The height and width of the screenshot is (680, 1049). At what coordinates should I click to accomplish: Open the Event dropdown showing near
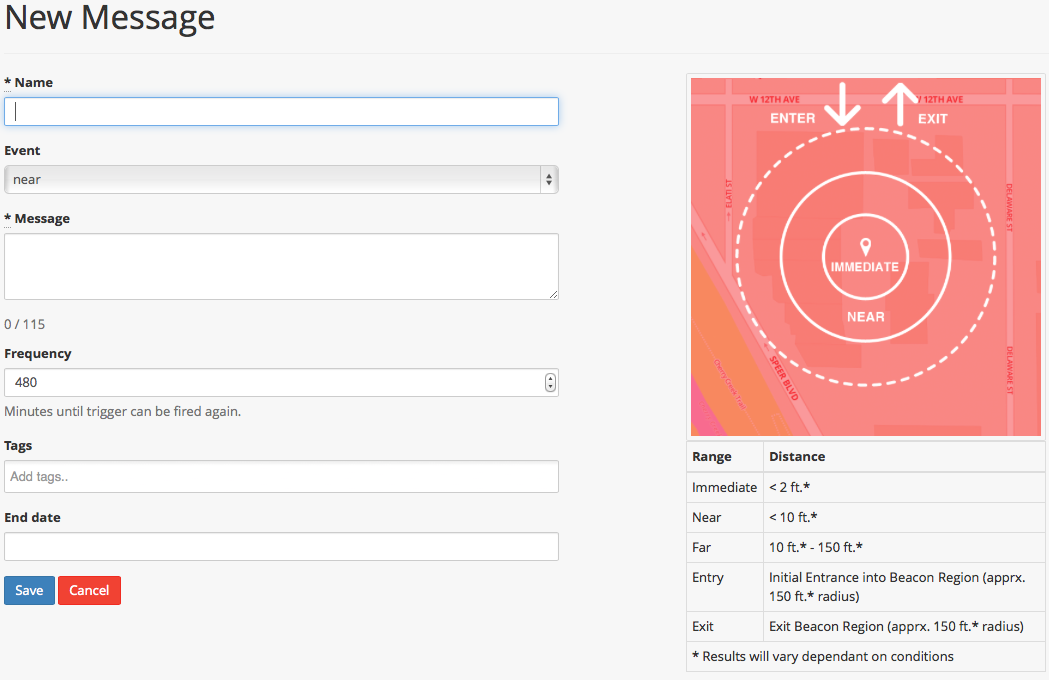[x=281, y=179]
